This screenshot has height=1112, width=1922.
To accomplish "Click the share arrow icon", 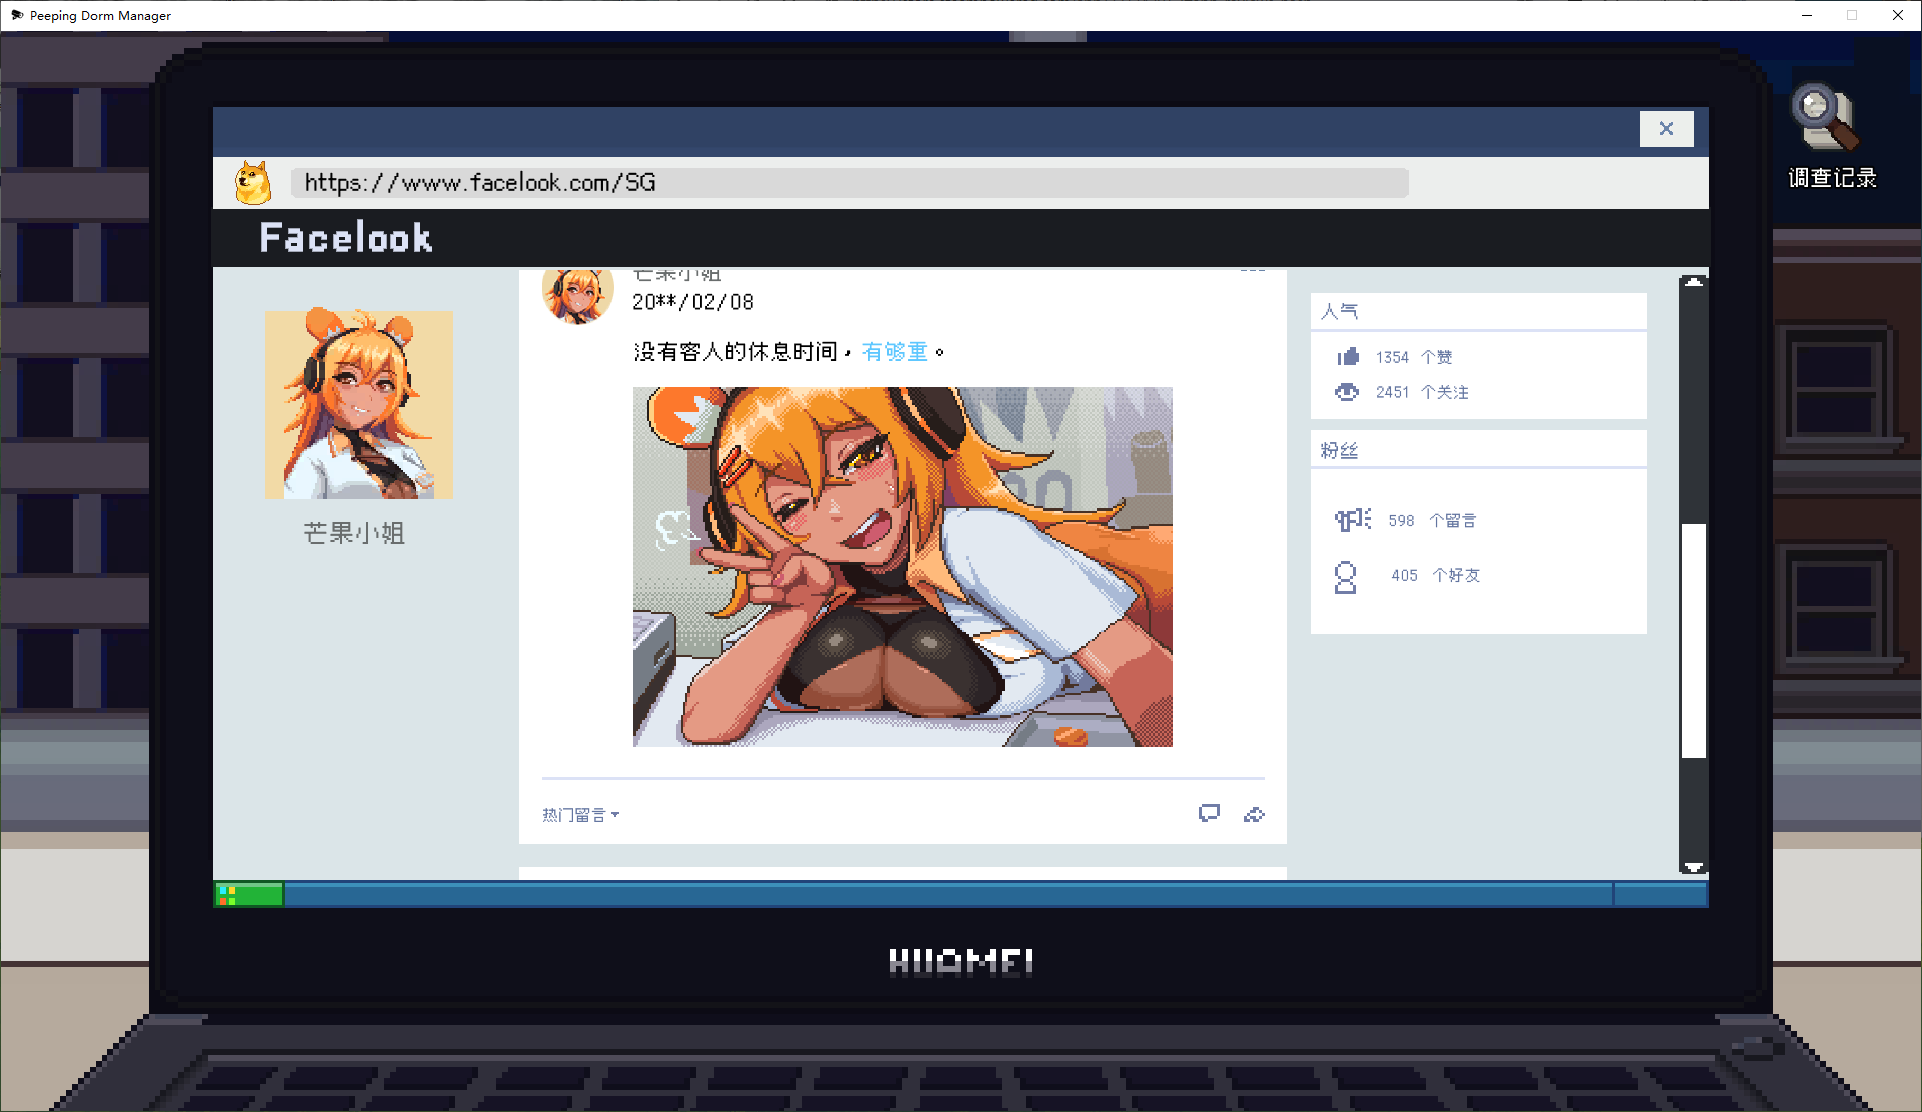I will tap(1254, 815).
